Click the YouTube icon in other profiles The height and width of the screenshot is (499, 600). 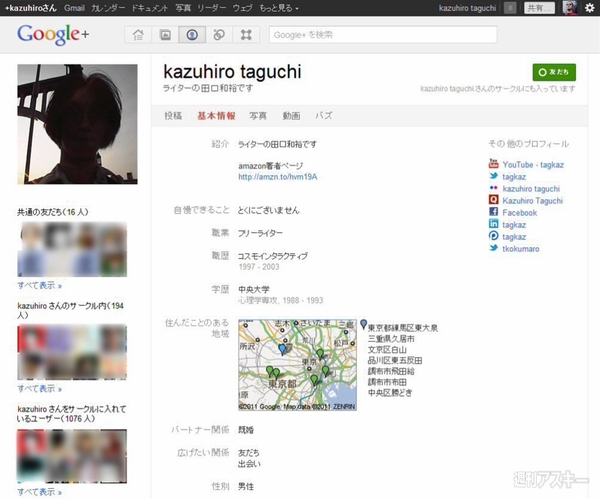tap(494, 164)
